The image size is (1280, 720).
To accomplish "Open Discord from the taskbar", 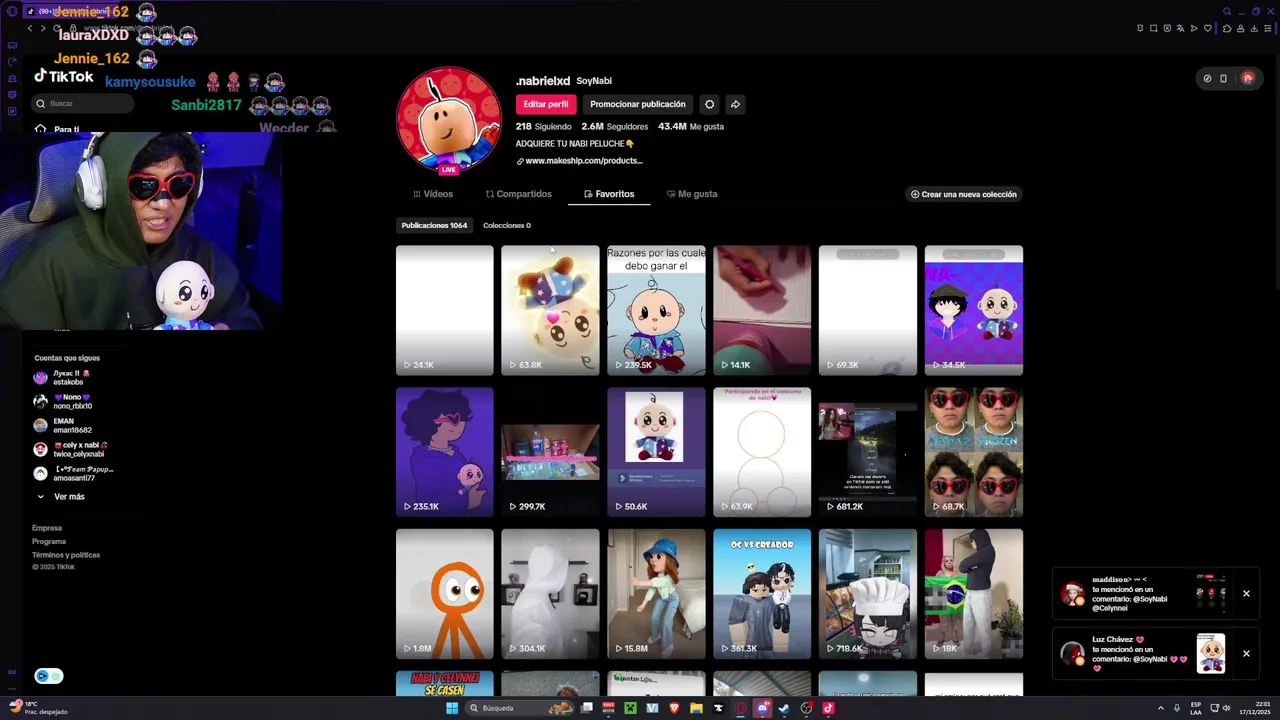I will point(762,708).
